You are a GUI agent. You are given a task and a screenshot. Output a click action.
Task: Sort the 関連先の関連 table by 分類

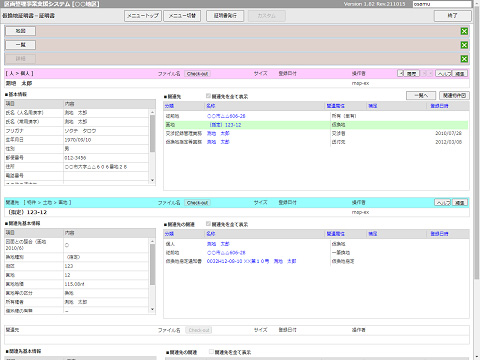click(169, 234)
